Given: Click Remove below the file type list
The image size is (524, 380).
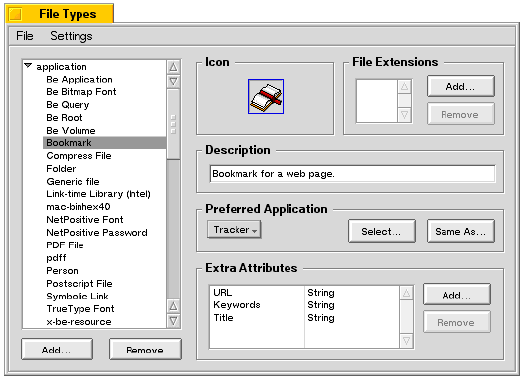Looking at the screenshot, I should 145,350.
